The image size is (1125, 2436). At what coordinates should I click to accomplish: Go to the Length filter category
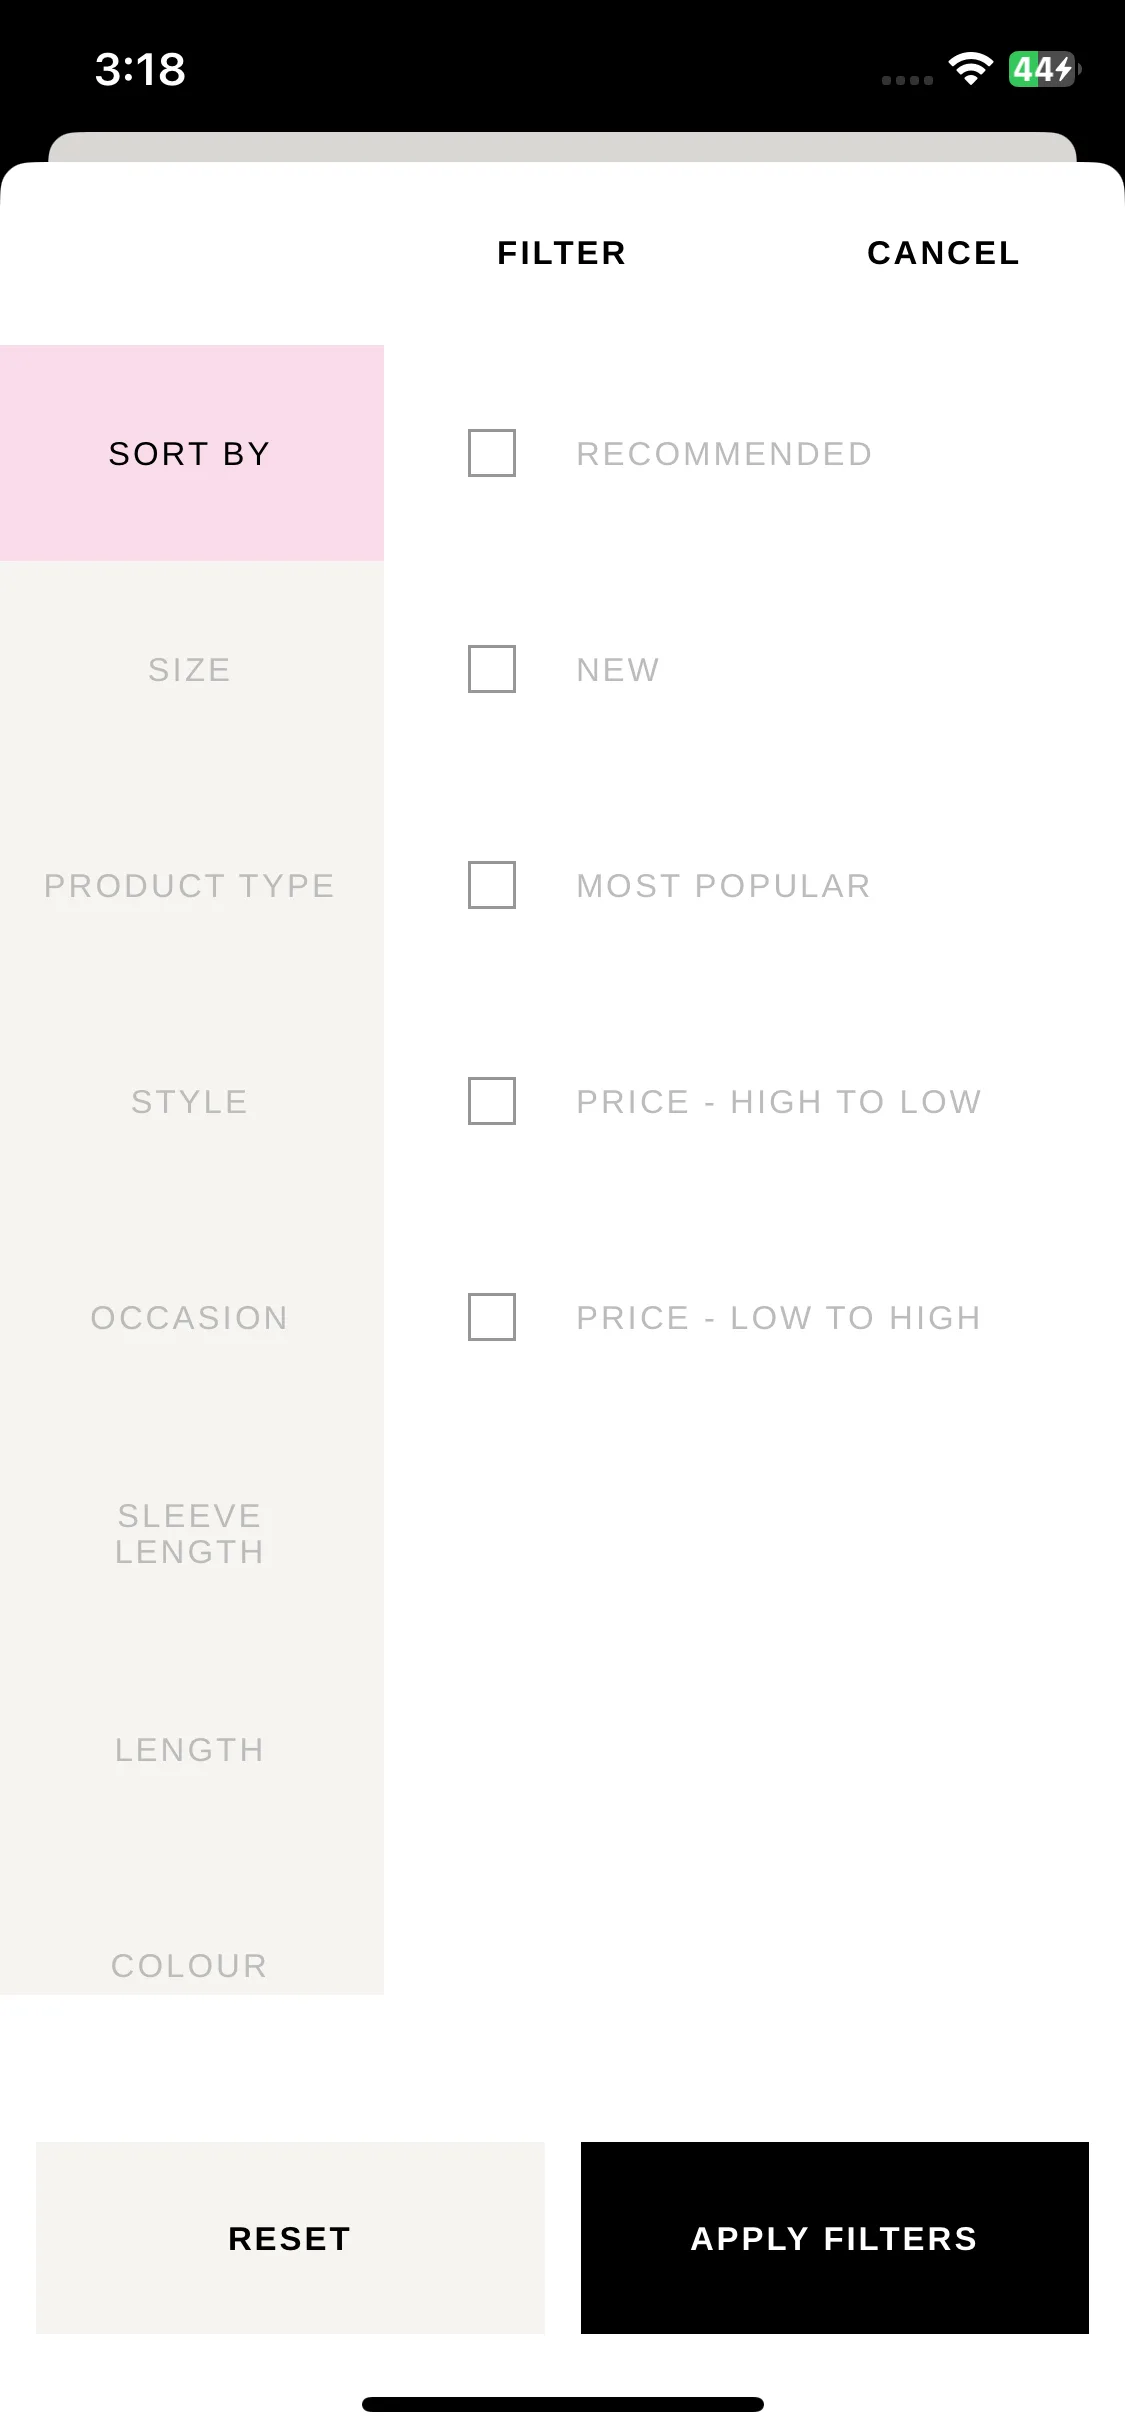[x=192, y=1749]
